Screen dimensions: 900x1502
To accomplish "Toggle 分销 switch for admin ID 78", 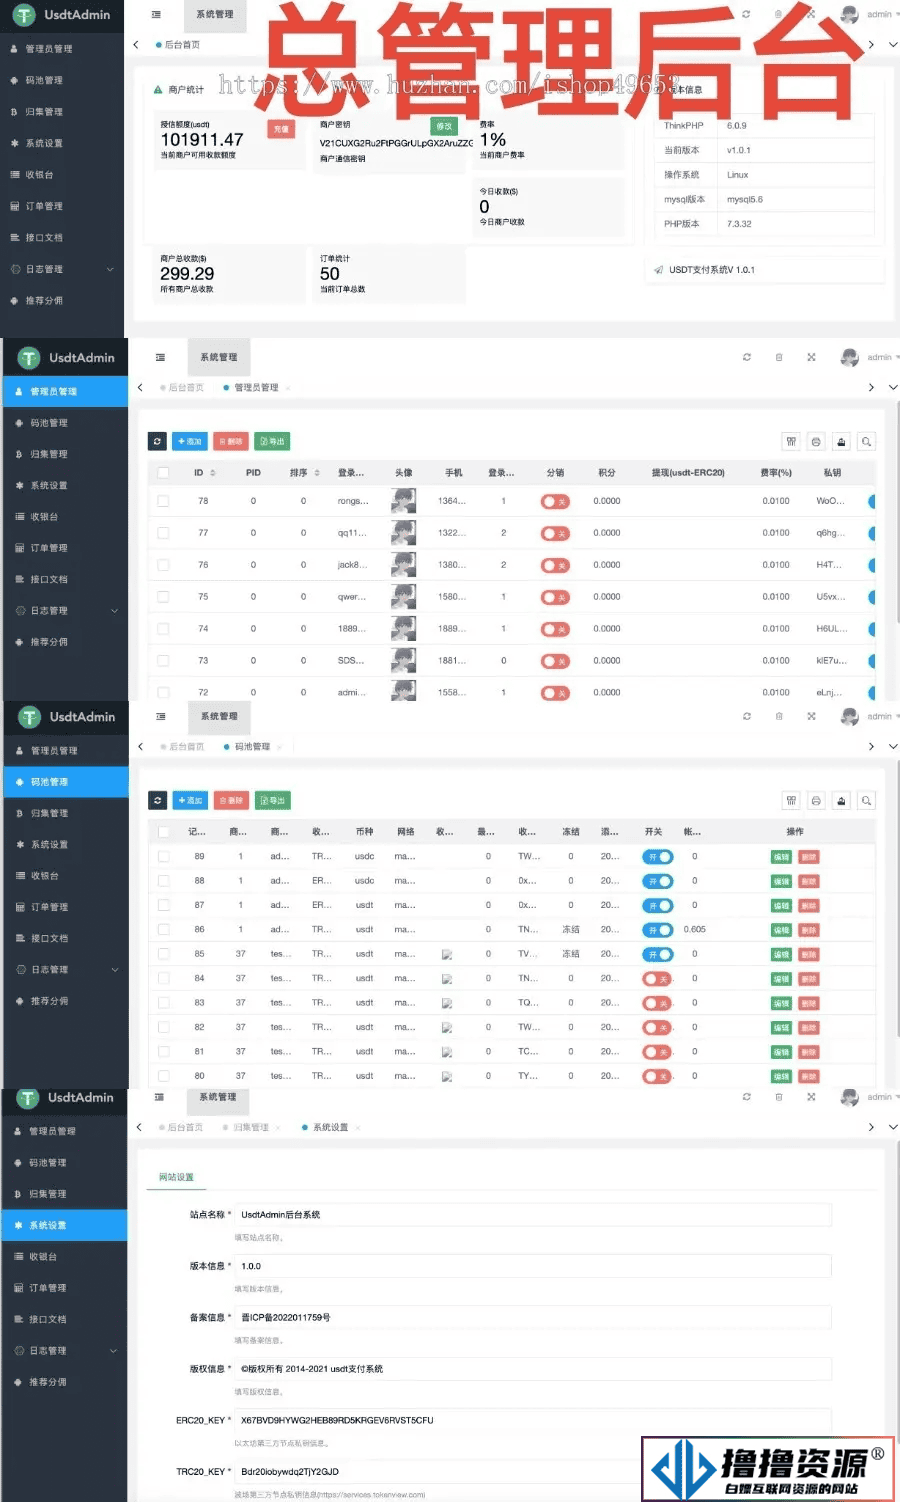I will tap(555, 502).
